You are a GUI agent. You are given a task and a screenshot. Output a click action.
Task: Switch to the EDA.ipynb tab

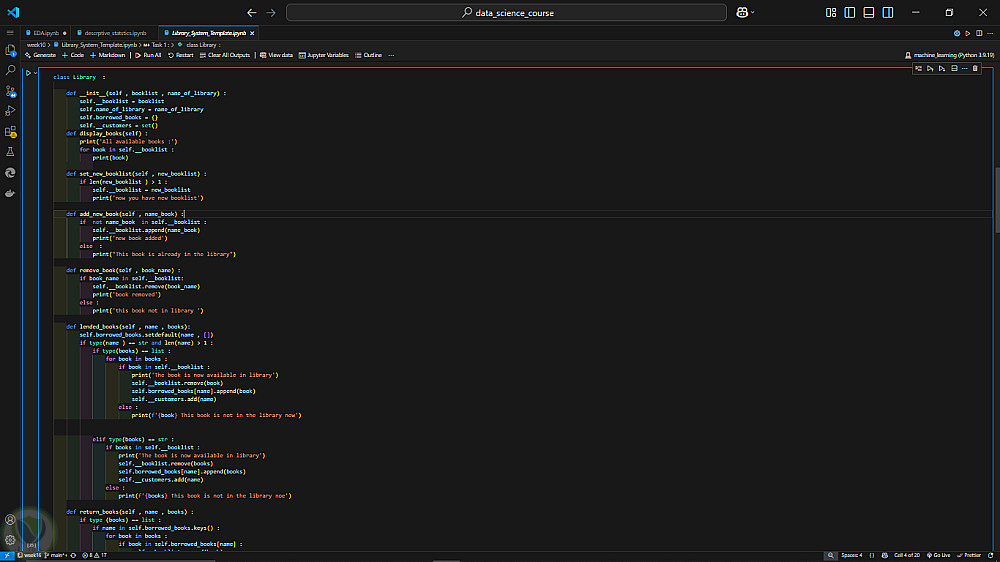point(44,33)
